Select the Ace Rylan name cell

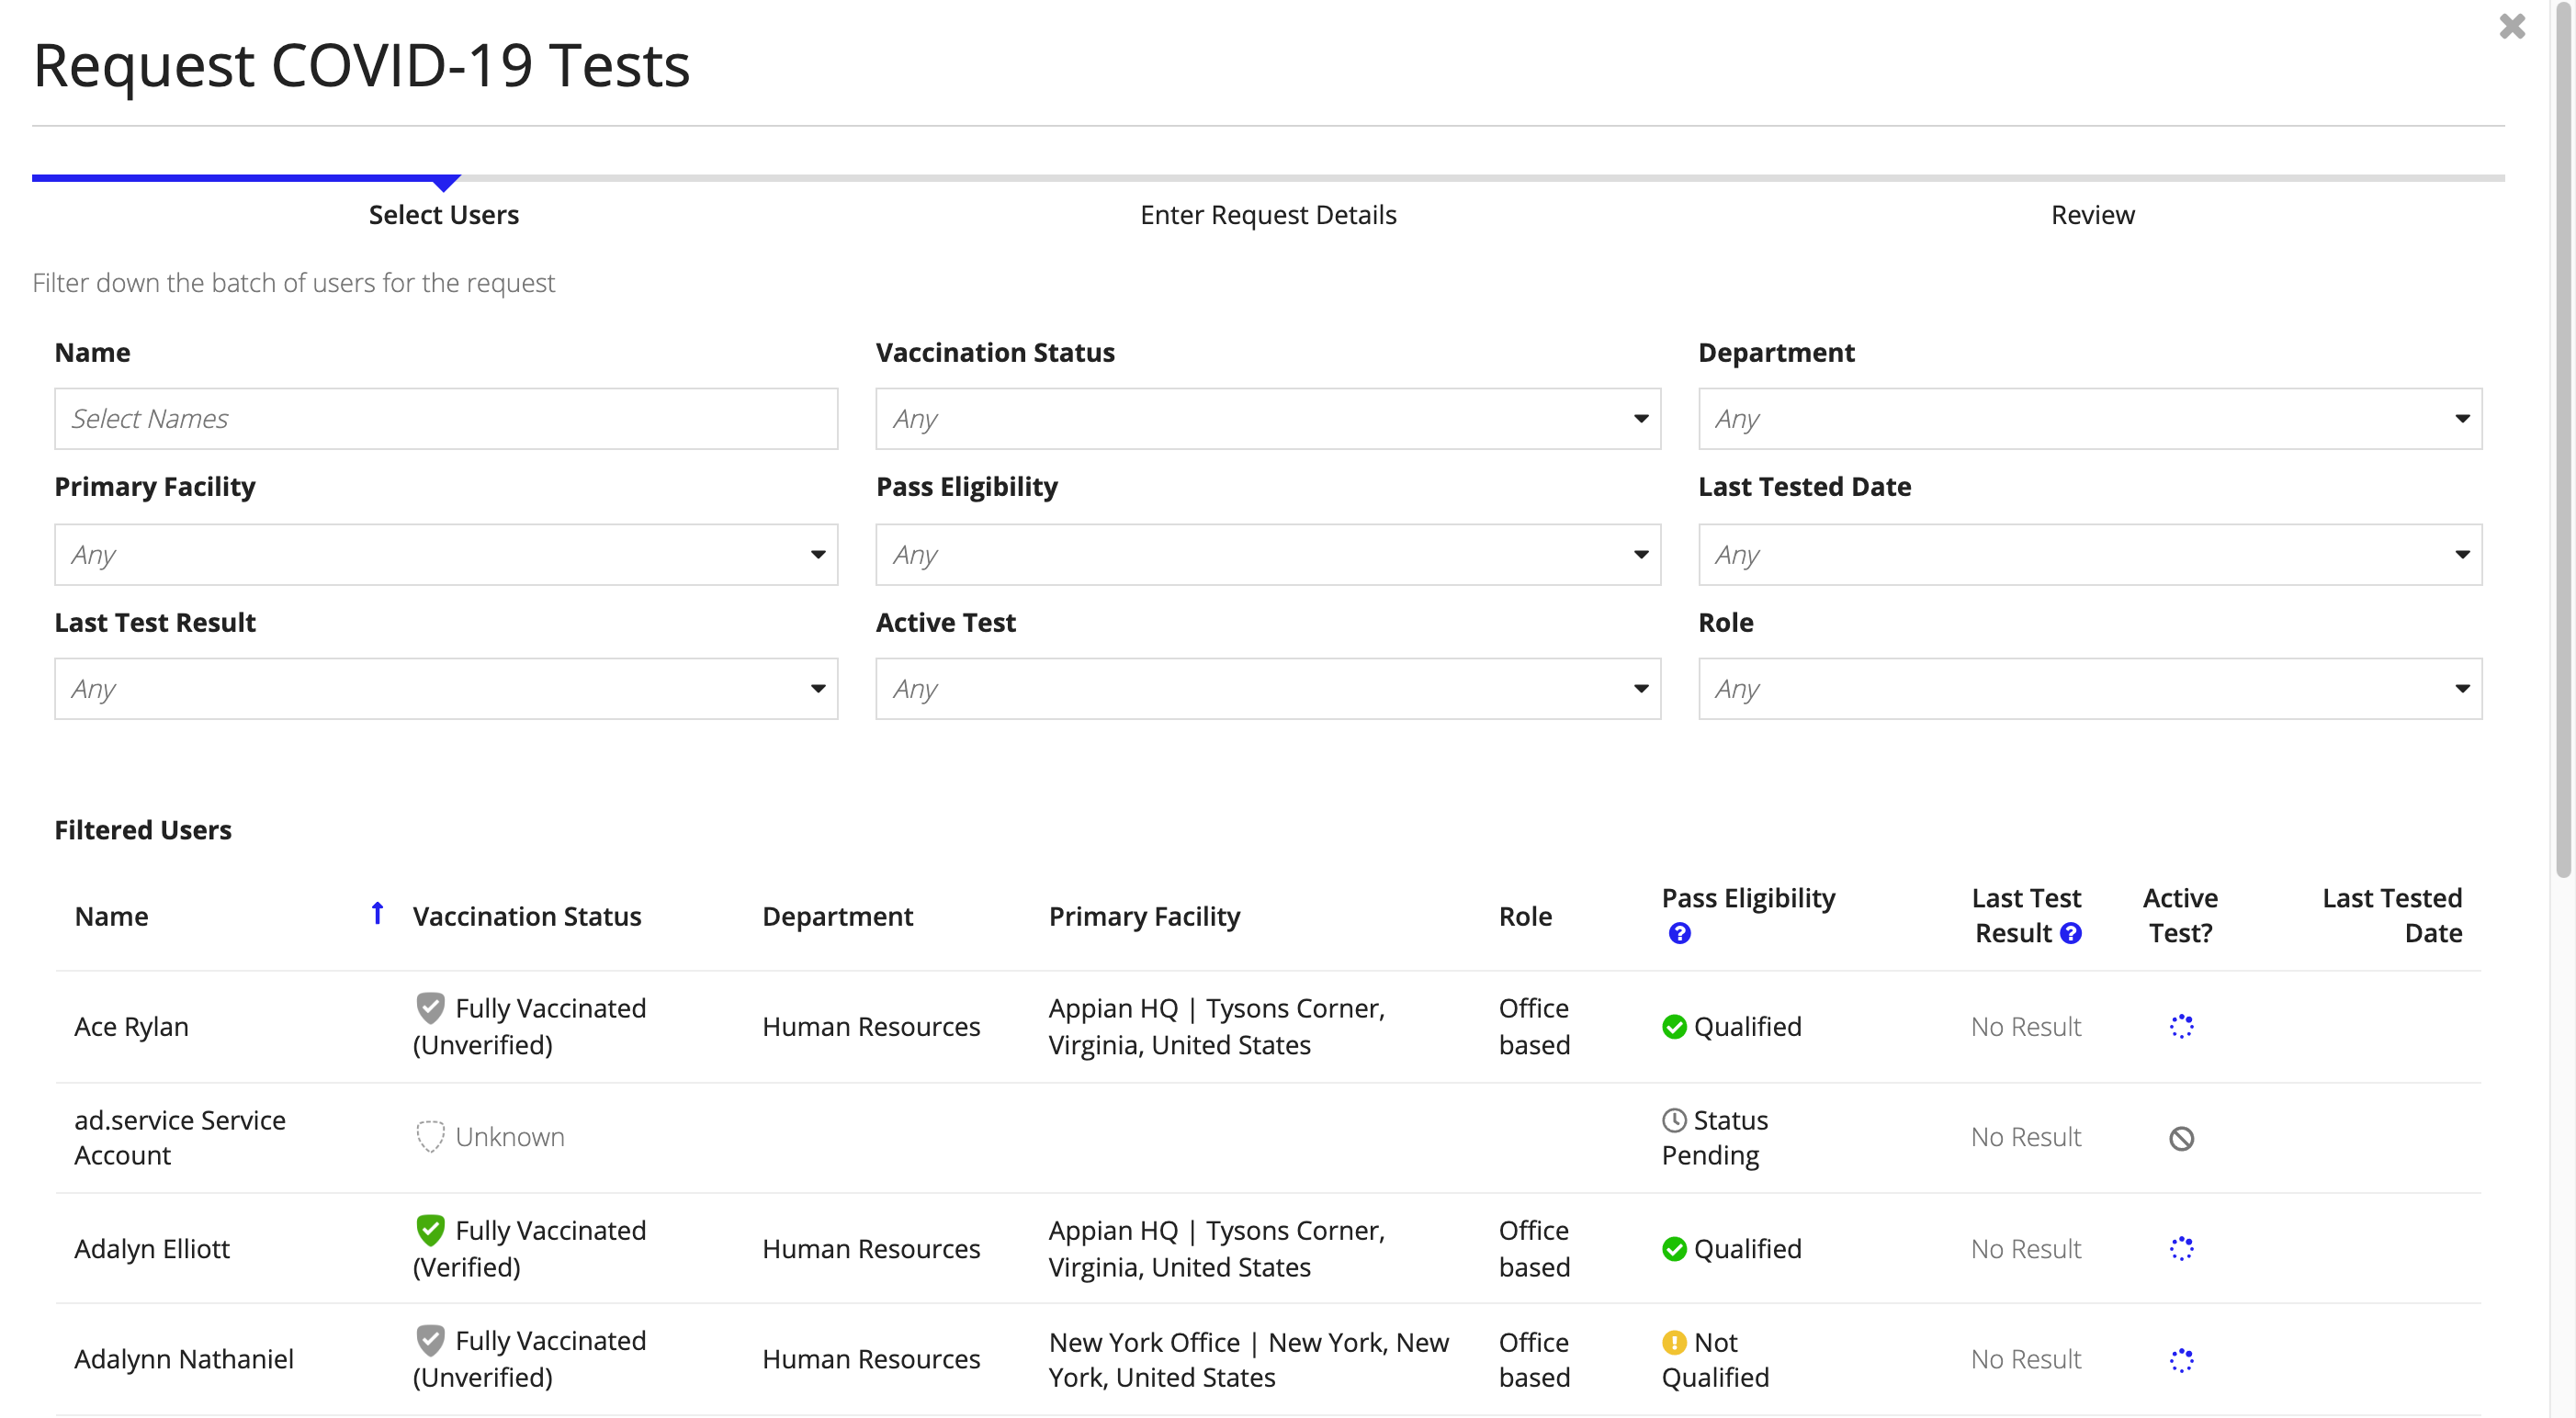click(131, 1027)
